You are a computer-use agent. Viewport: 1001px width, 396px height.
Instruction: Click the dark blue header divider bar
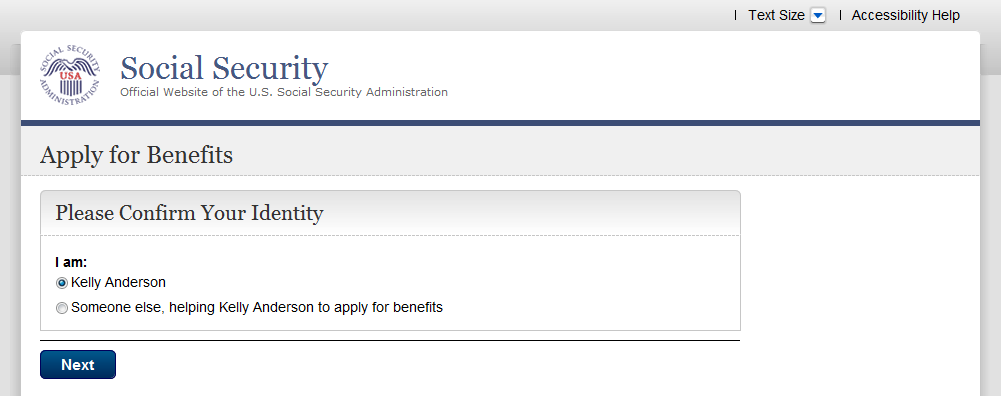500,123
